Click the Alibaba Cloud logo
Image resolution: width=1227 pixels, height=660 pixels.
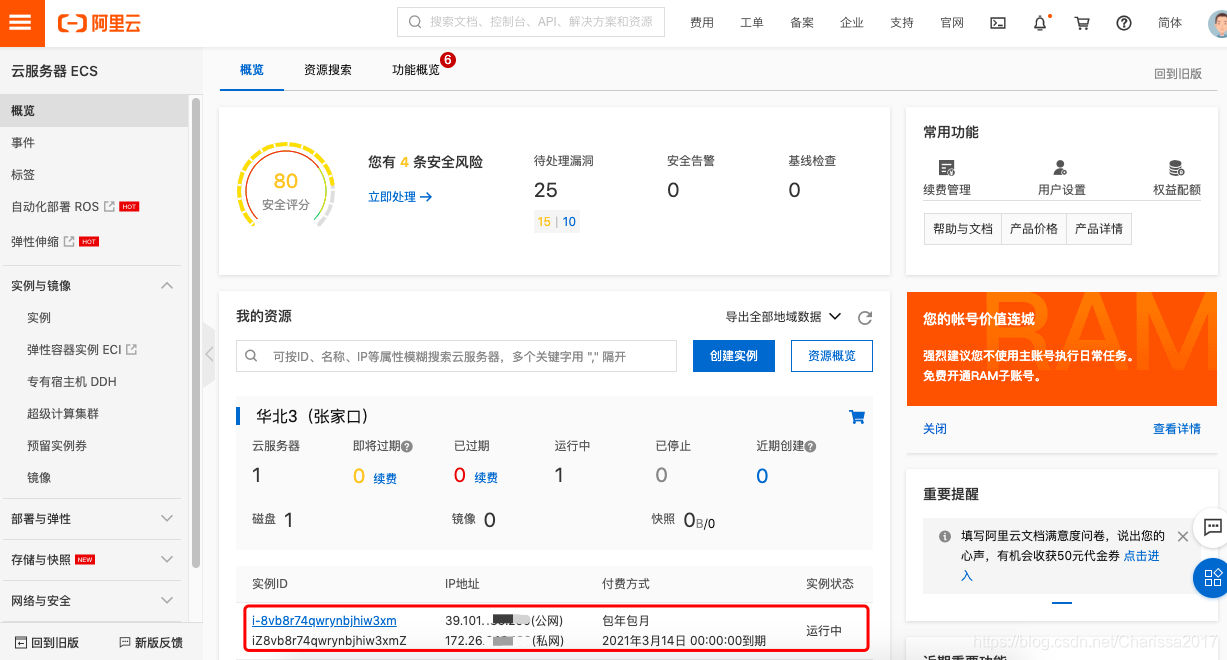point(99,23)
